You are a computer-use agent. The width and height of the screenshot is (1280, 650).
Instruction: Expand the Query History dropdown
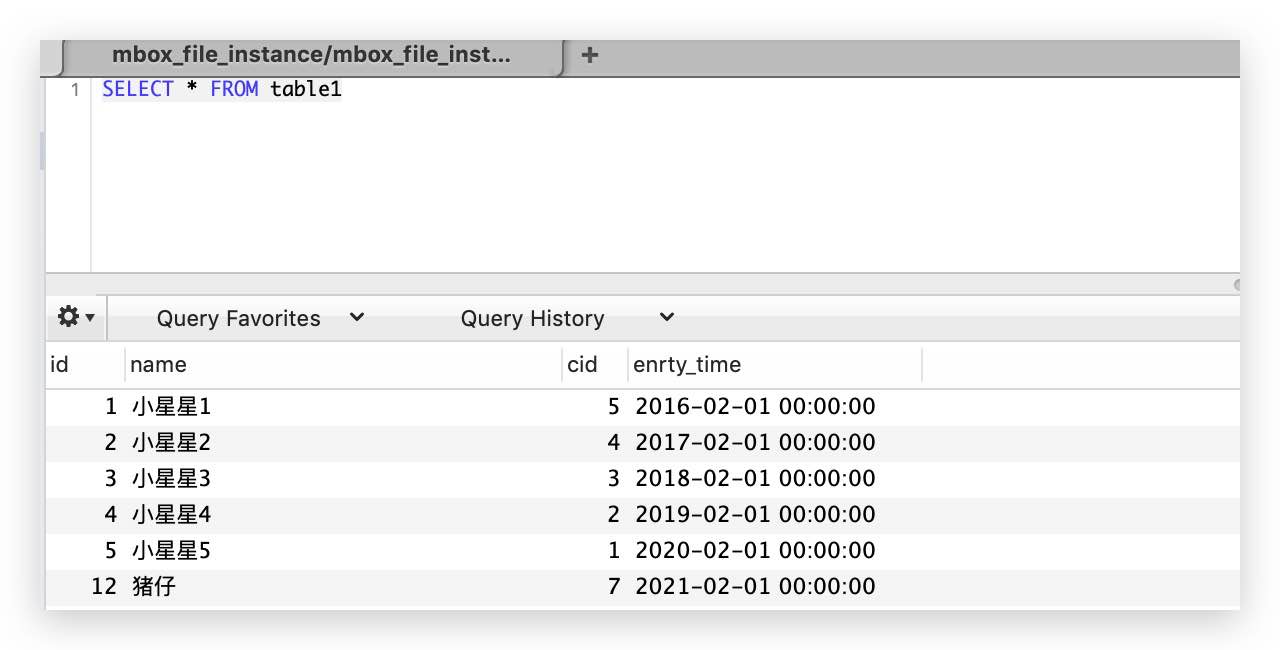[567, 318]
